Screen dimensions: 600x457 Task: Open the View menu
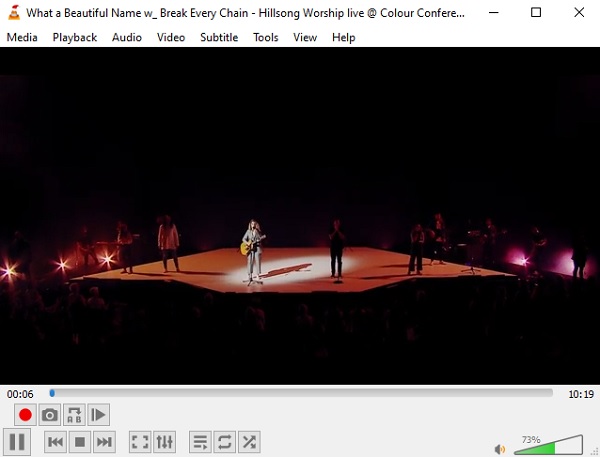[x=305, y=38]
